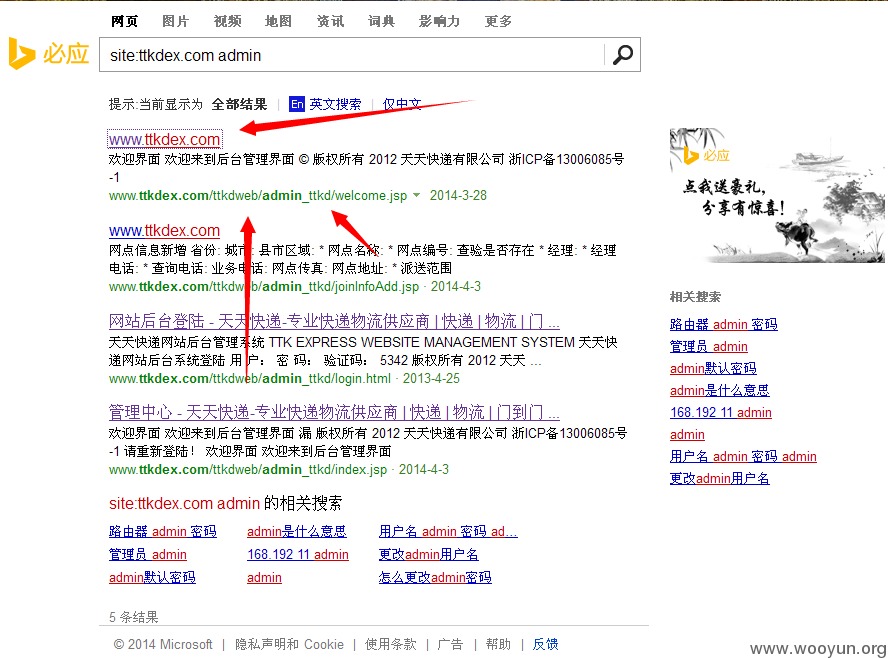Click sidebar link 管理员 admin
Viewport: 888px width, 658px height.
pyautogui.click(x=708, y=347)
